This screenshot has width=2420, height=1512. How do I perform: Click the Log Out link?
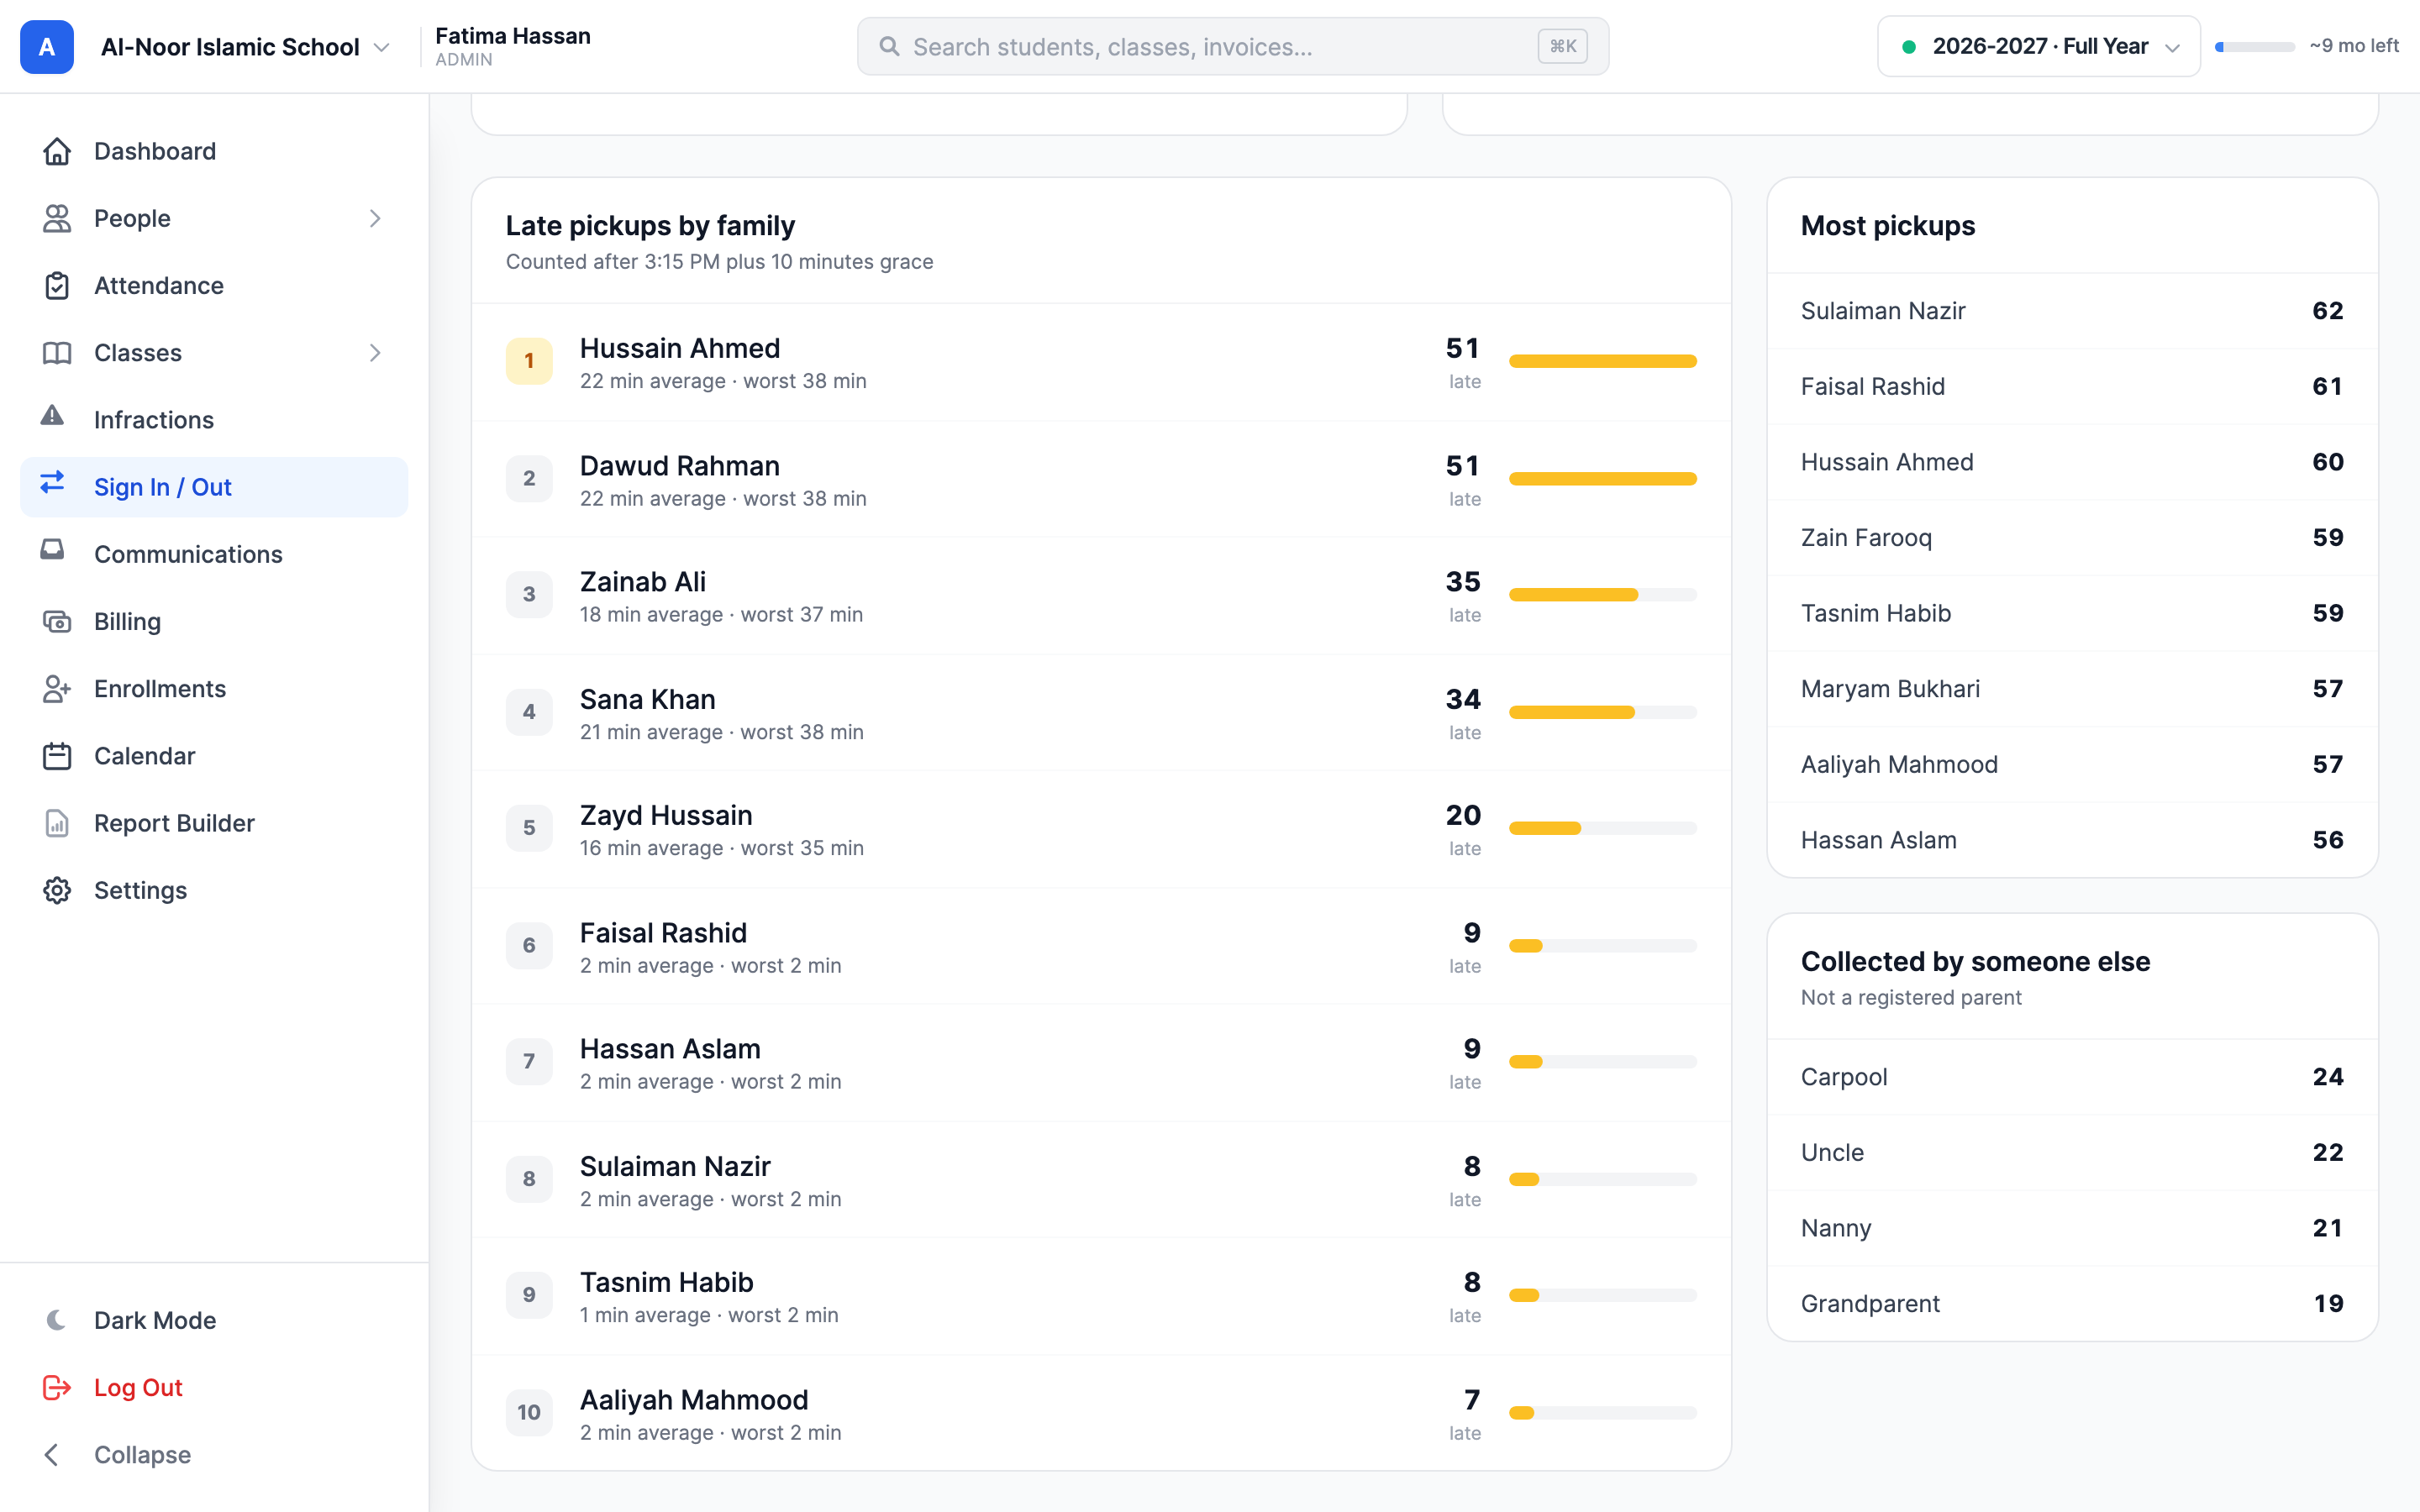214,1387
